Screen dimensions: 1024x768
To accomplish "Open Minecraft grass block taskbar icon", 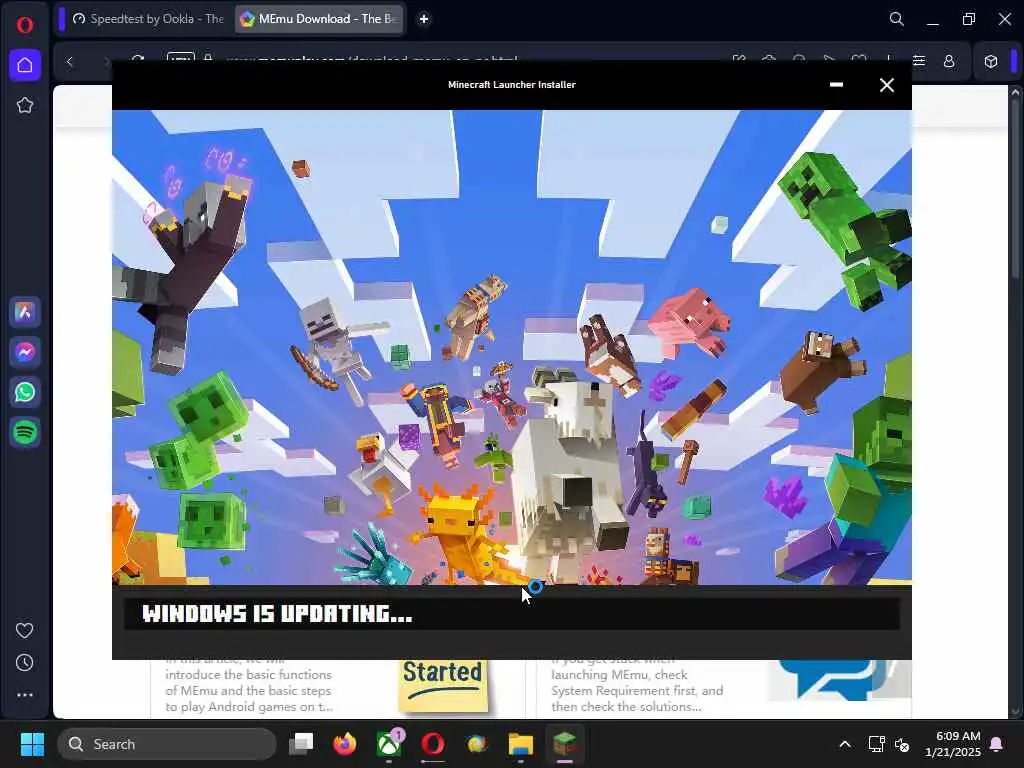I will click(x=564, y=744).
